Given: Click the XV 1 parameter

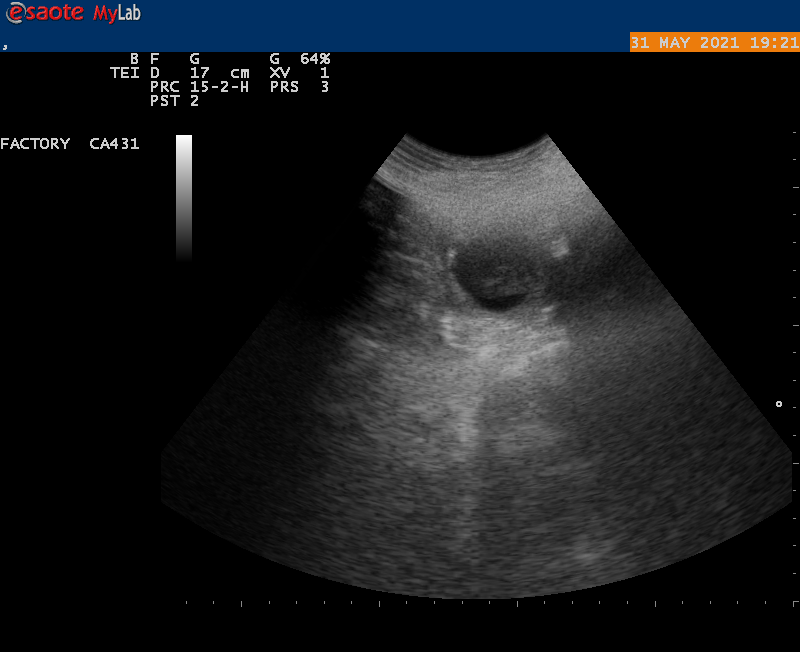Looking at the screenshot, I should pyautogui.click(x=299, y=73).
